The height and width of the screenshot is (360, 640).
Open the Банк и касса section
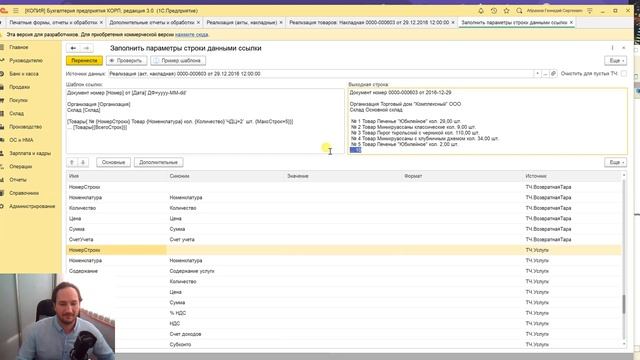point(24,74)
